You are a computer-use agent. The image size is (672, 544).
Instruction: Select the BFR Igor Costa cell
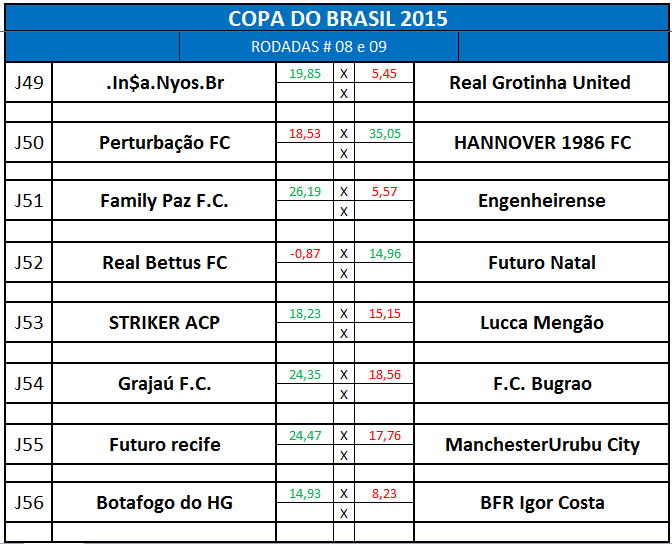tap(541, 503)
